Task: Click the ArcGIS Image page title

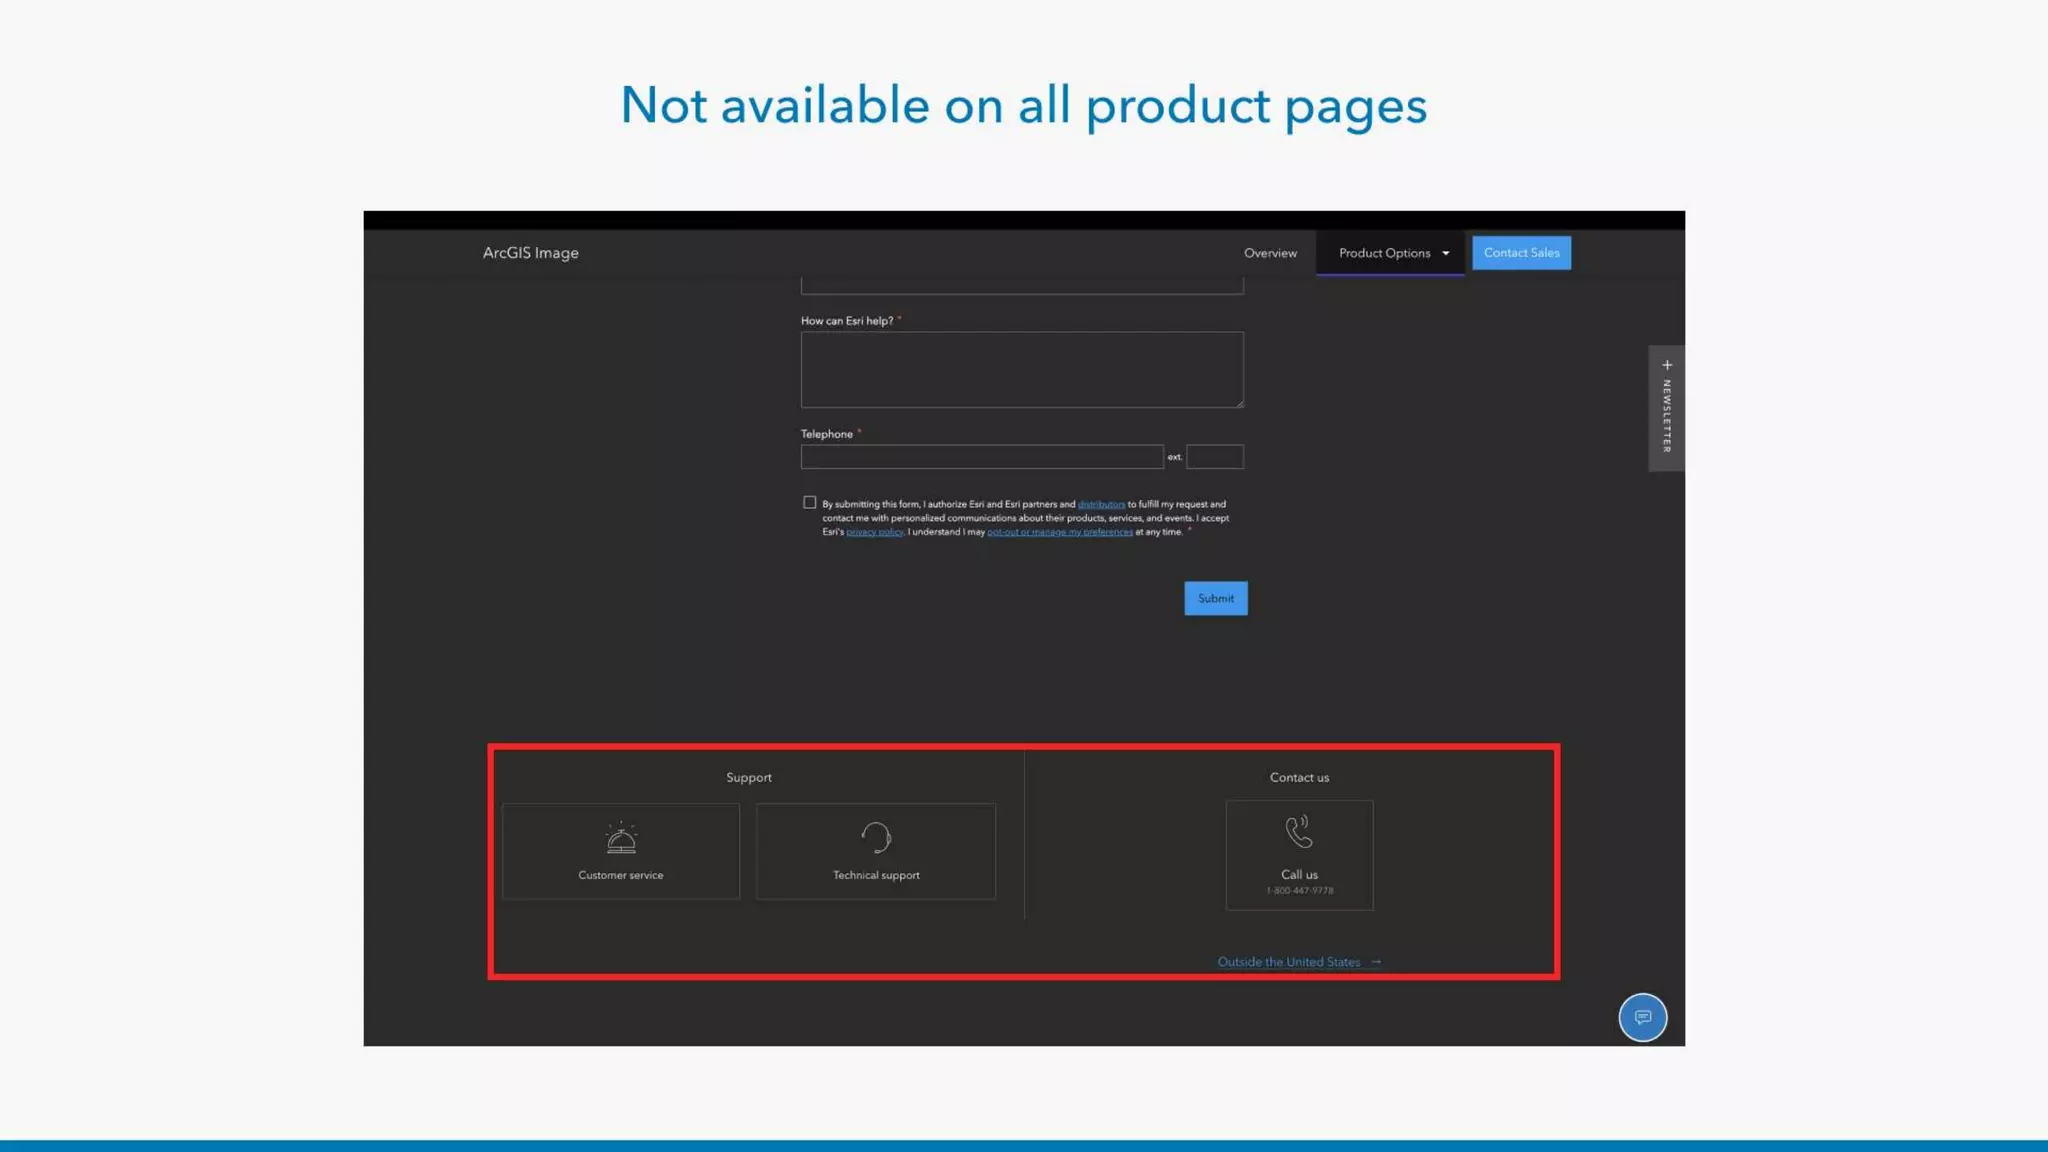Action: tap(530, 253)
